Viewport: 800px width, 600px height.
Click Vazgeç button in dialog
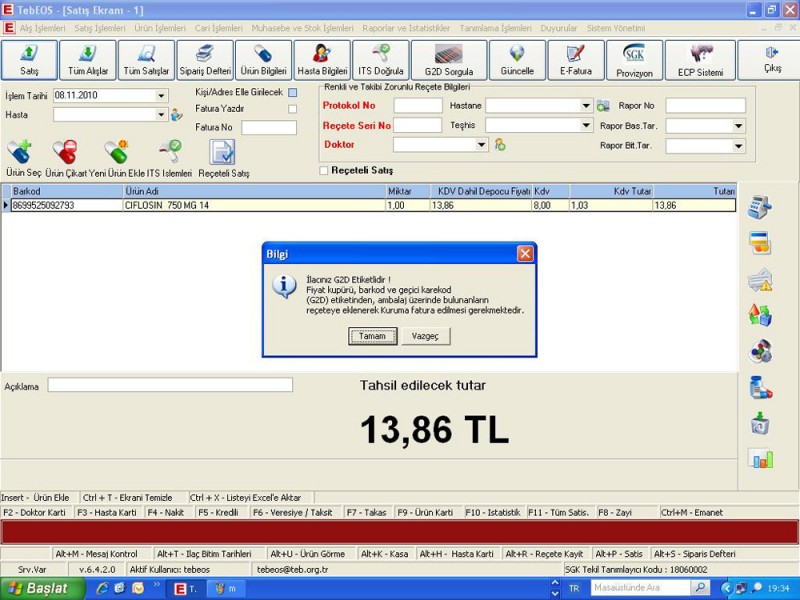coord(426,337)
